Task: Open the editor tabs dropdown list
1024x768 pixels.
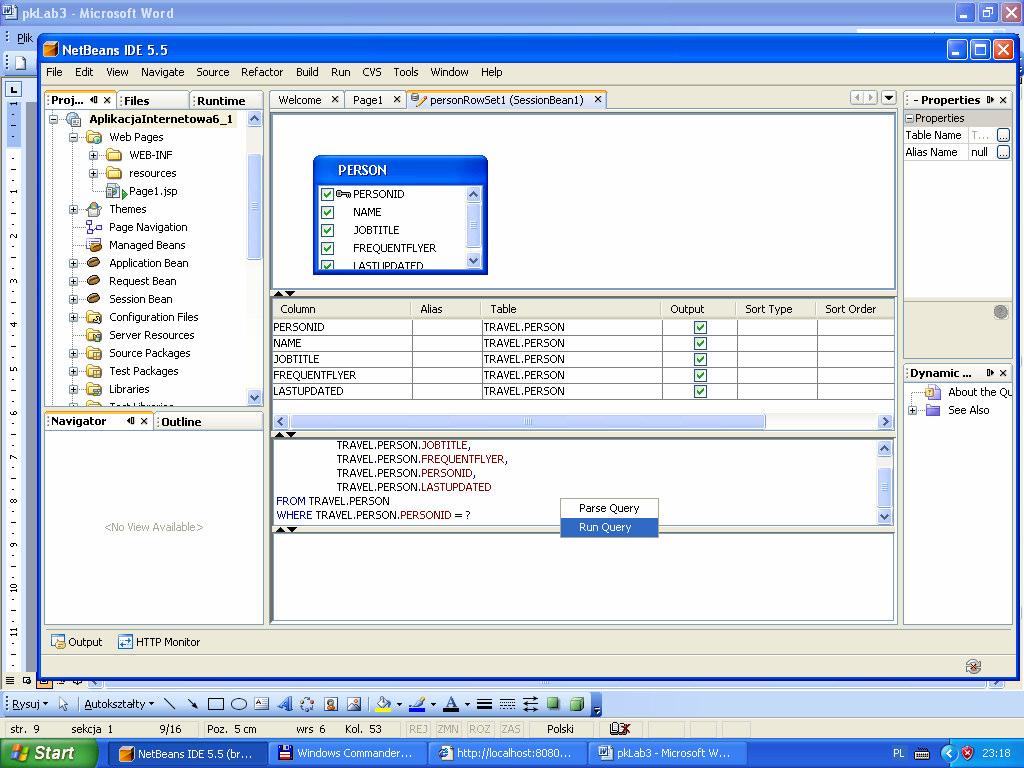Action: tap(889, 98)
